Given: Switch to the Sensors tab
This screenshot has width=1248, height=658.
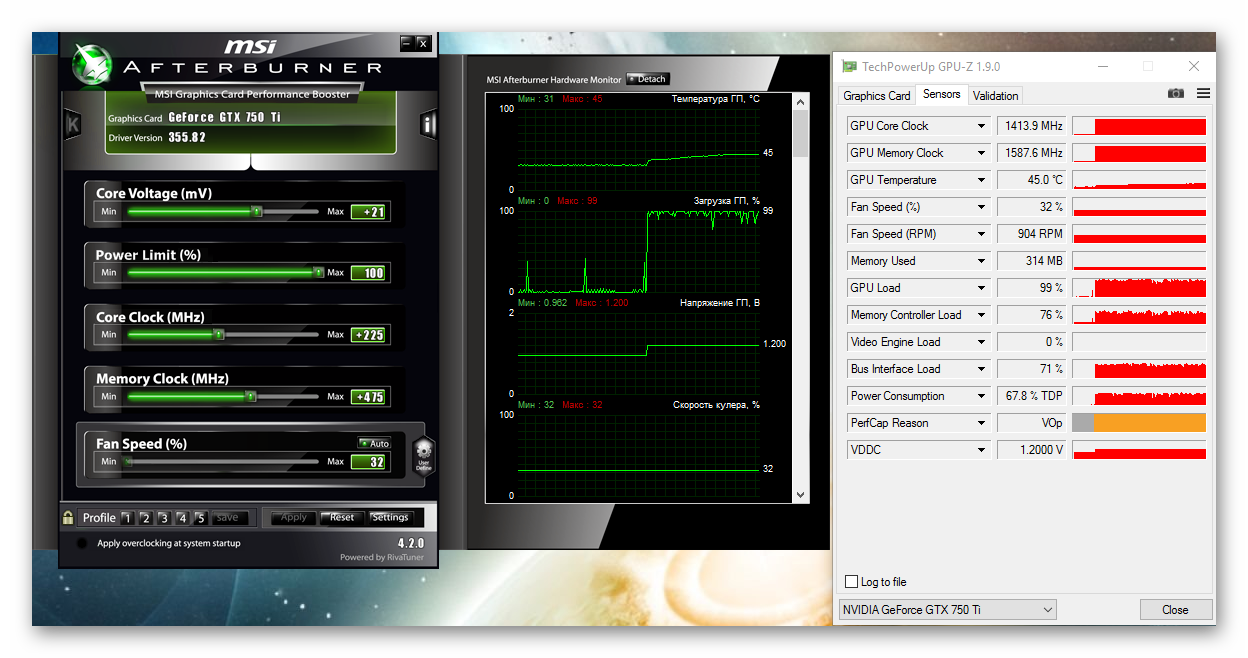Looking at the screenshot, I should pyautogui.click(x=941, y=94).
